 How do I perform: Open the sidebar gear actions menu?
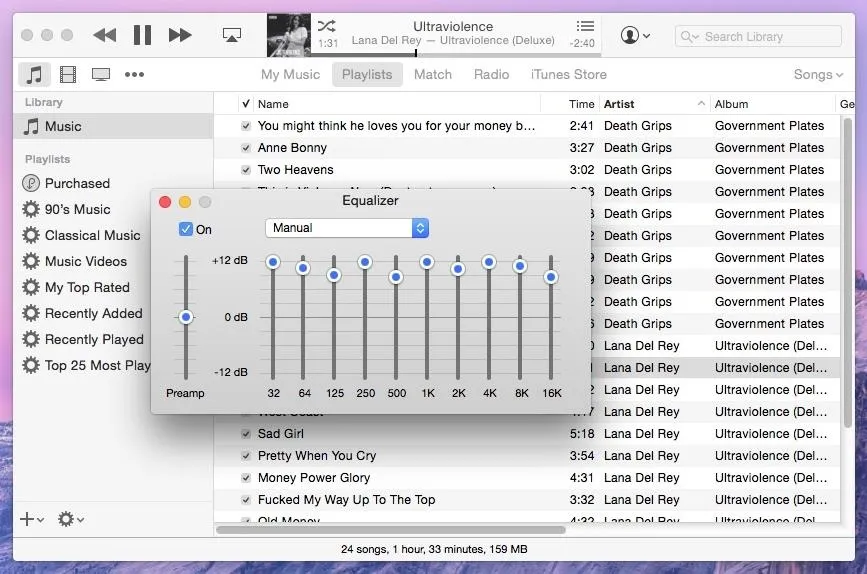(x=71, y=519)
